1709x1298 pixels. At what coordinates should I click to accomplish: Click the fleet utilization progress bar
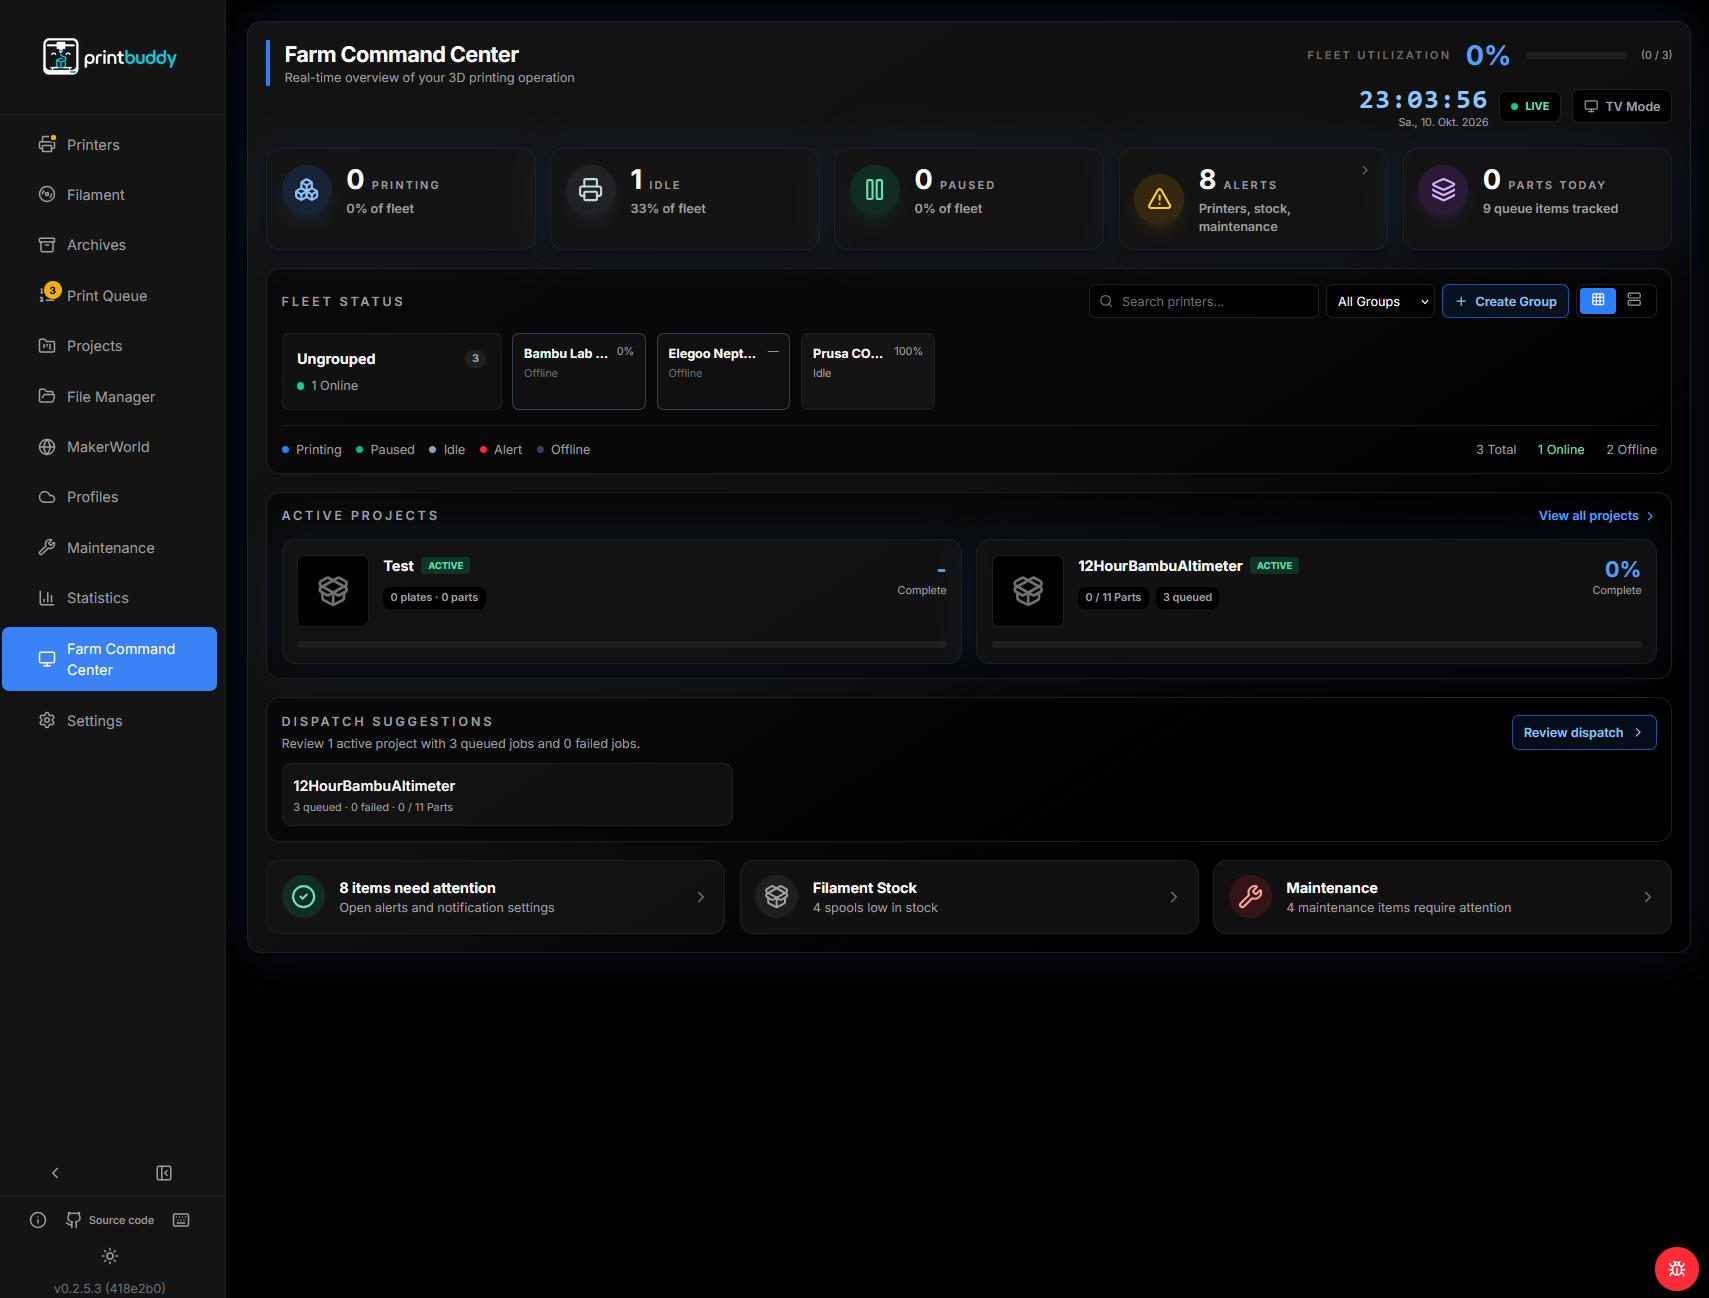click(1576, 55)
